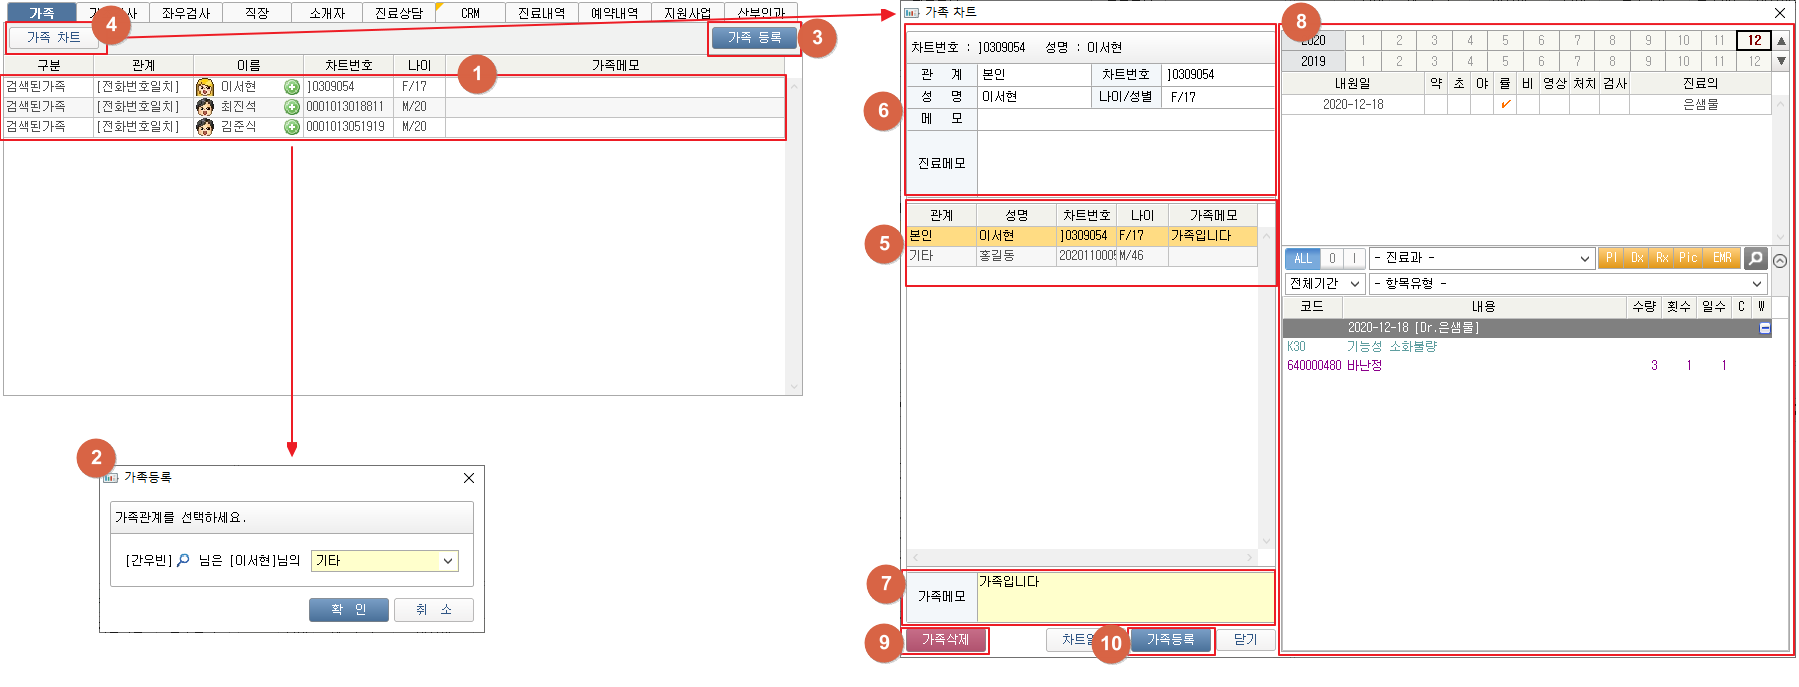Click green plus icon in 김준식 row
The width and height of the screenshot is (1799, 687).
click(292, 127)
